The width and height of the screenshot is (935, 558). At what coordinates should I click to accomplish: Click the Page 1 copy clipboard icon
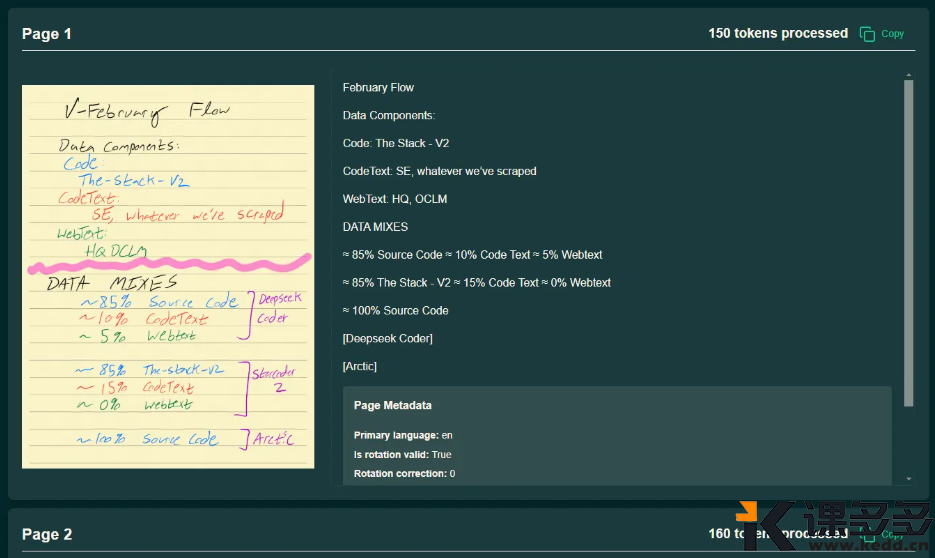pyautogui.click(x=867, y=34)
